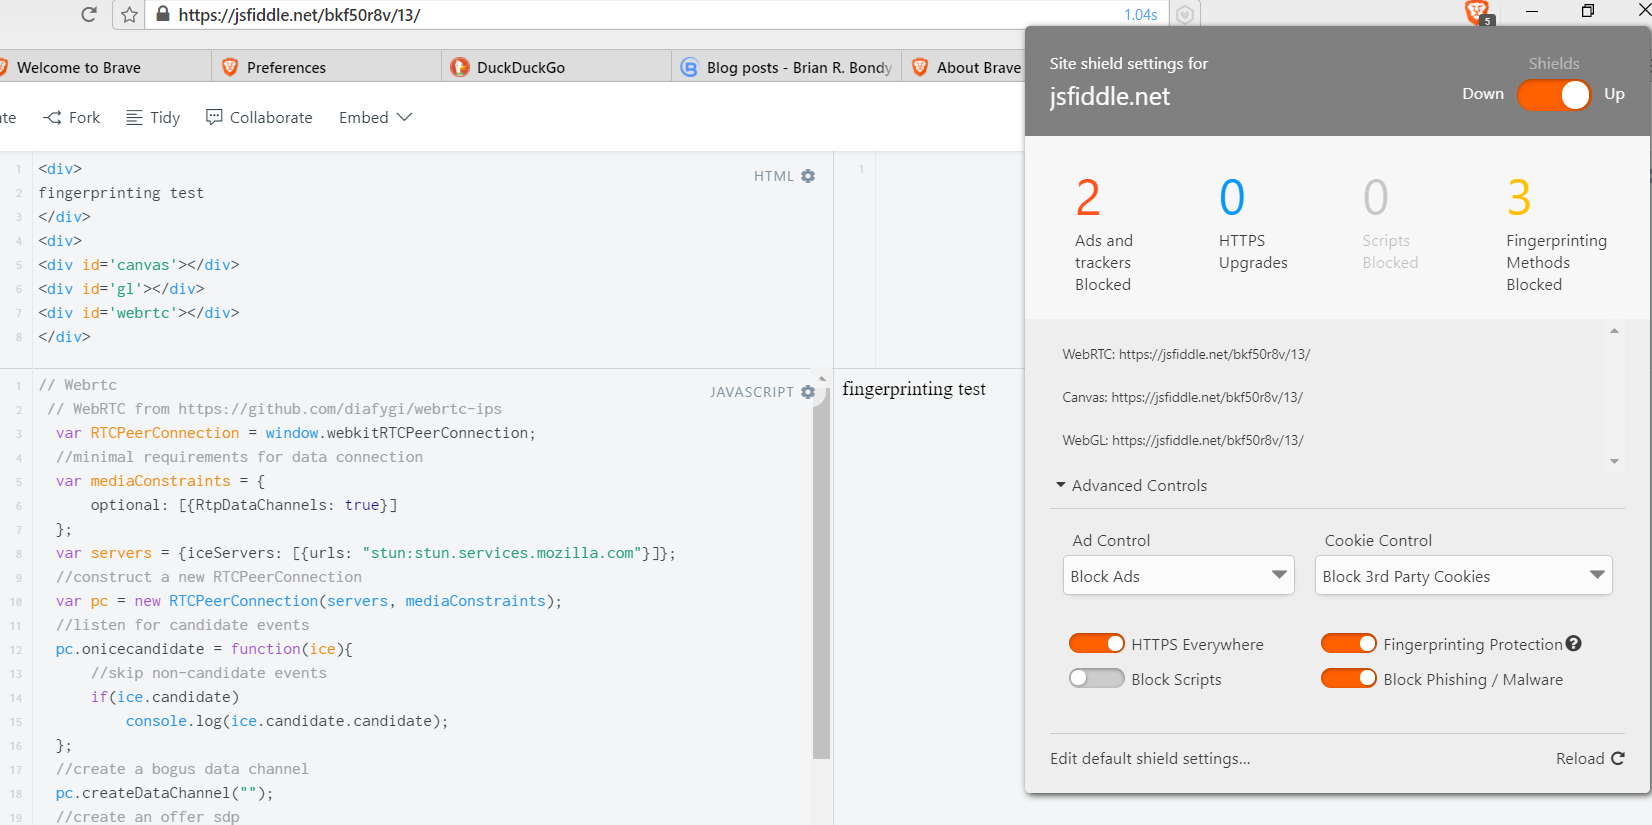Click the Canvas blocked entry
This screenshot has width=1652, height=825.
pyautogui.click(x=1182, y=397)
